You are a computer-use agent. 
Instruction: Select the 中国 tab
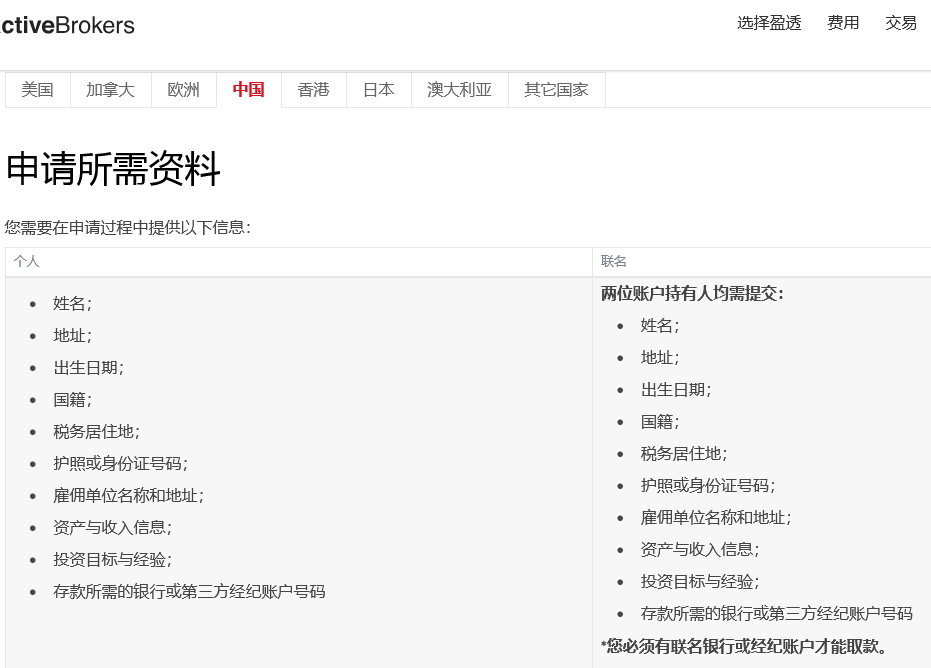[x=249, y=90]
